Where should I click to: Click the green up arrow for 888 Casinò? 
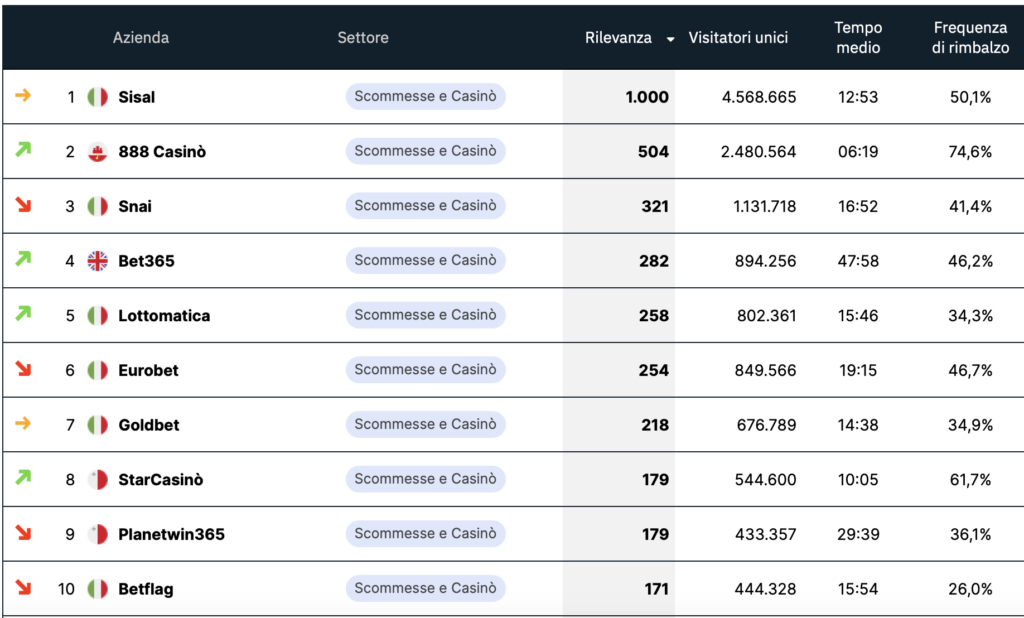pyautogui.click(x=23, y=150)
